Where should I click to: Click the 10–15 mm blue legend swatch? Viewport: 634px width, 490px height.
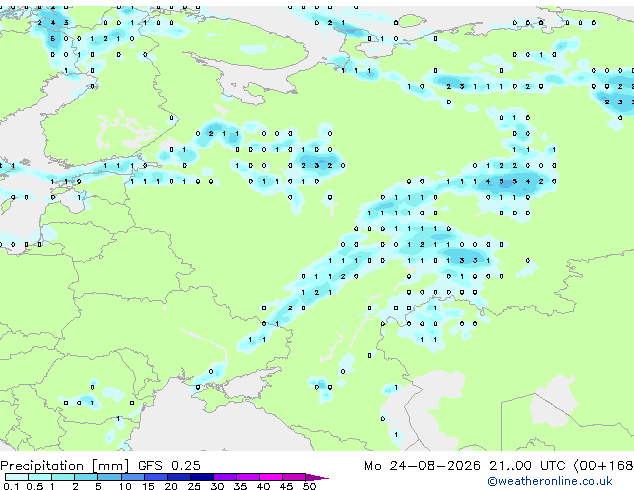coord(133,477)
